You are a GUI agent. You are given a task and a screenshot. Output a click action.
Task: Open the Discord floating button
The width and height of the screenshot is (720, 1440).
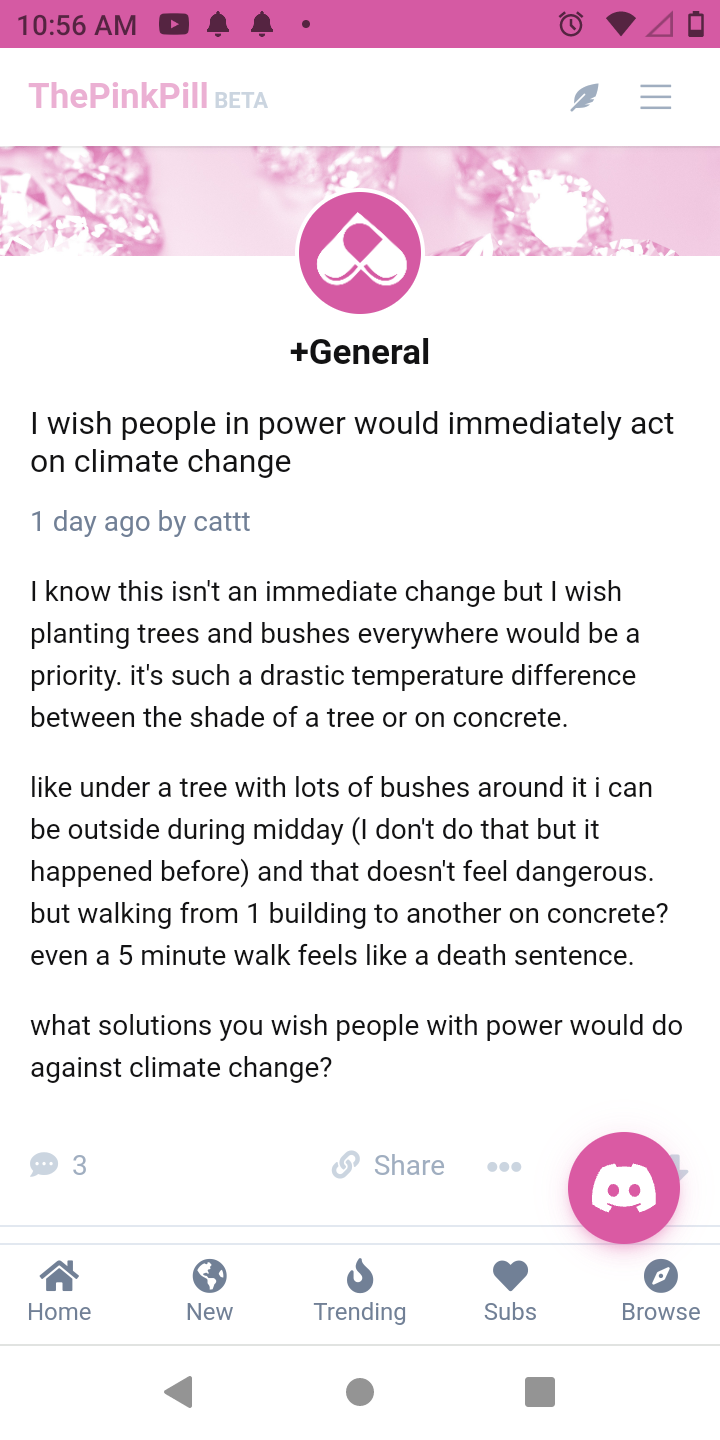pos(624,1188)
